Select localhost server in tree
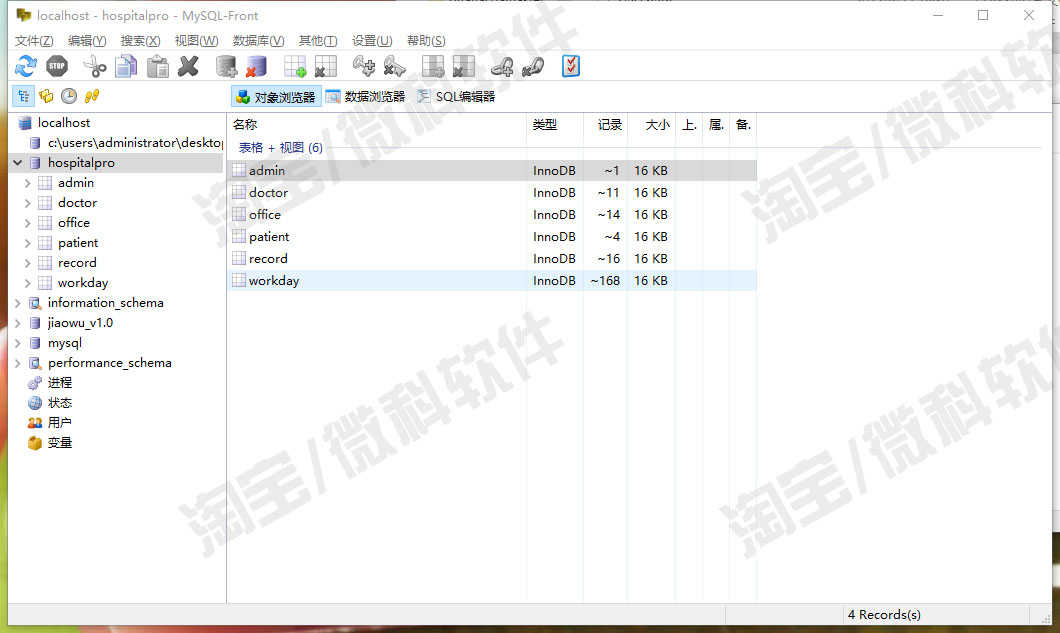 coord(64,123)
